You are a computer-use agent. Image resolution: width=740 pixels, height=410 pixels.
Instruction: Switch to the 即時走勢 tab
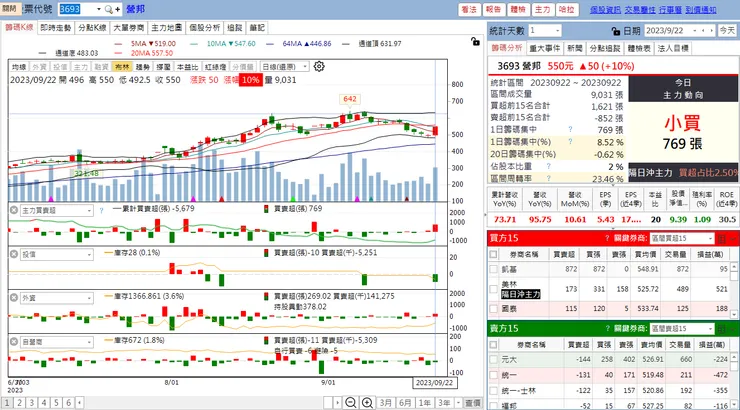click(55, 28)
